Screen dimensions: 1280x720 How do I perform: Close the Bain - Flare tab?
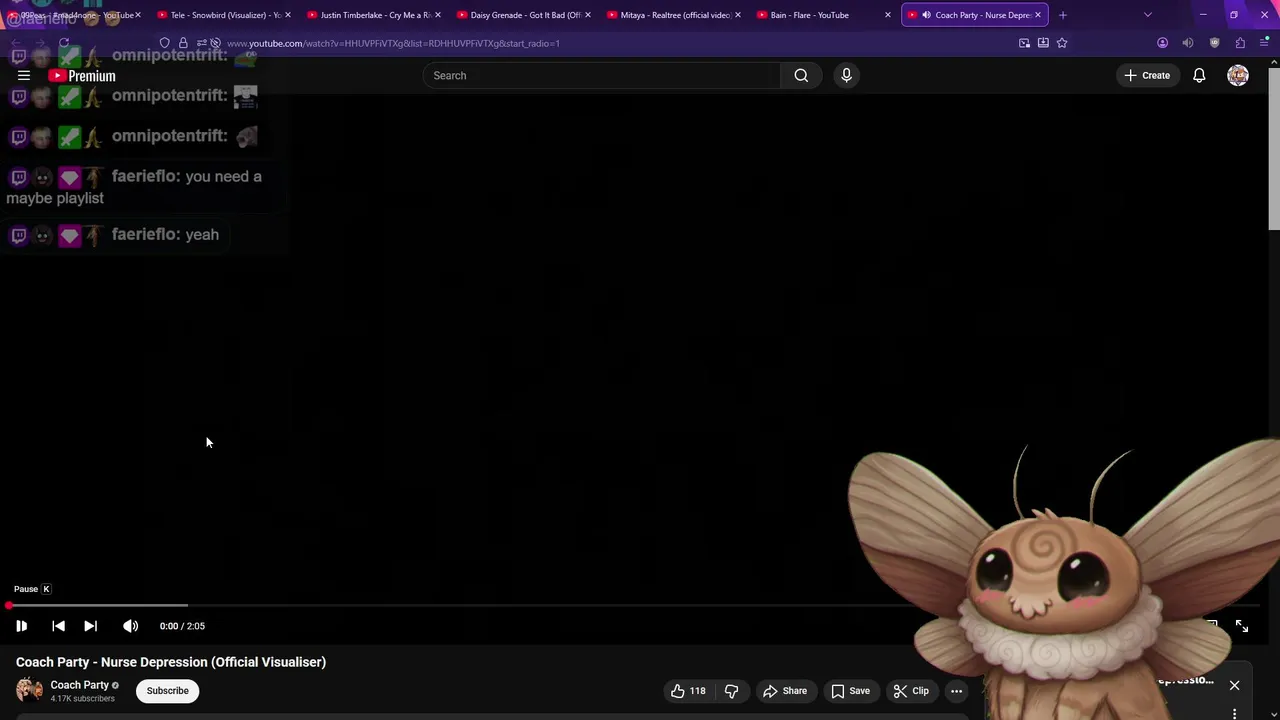coord(887,15)
